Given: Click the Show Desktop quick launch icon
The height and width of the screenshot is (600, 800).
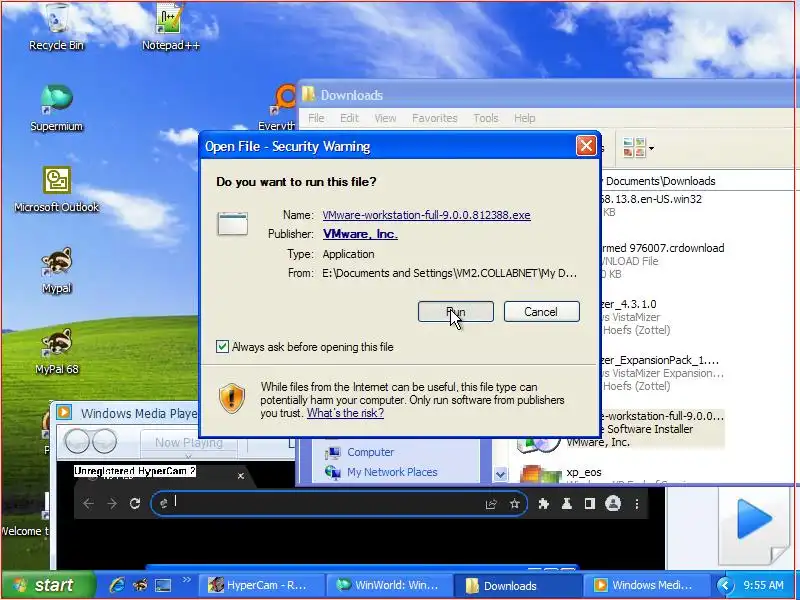Looking at the screenshot, I should pos(163,585).
